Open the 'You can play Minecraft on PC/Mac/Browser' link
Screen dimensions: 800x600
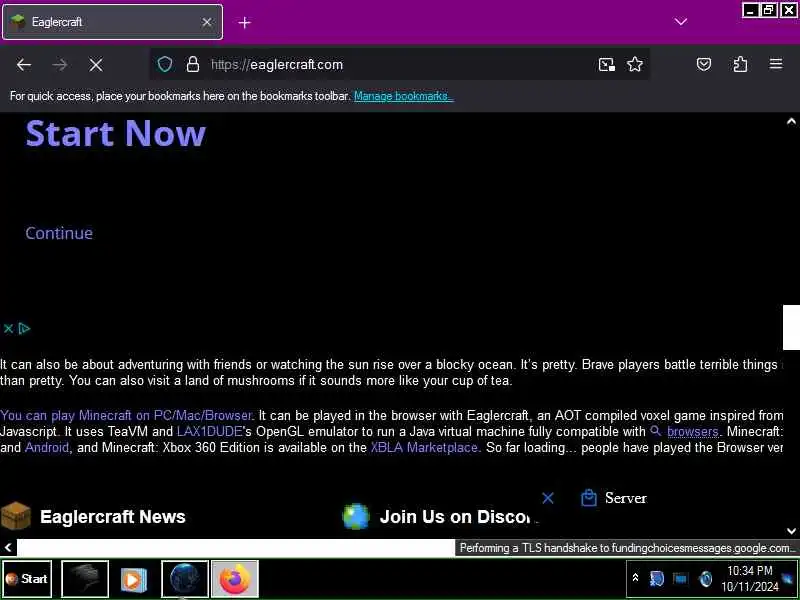tap(126, 415)
